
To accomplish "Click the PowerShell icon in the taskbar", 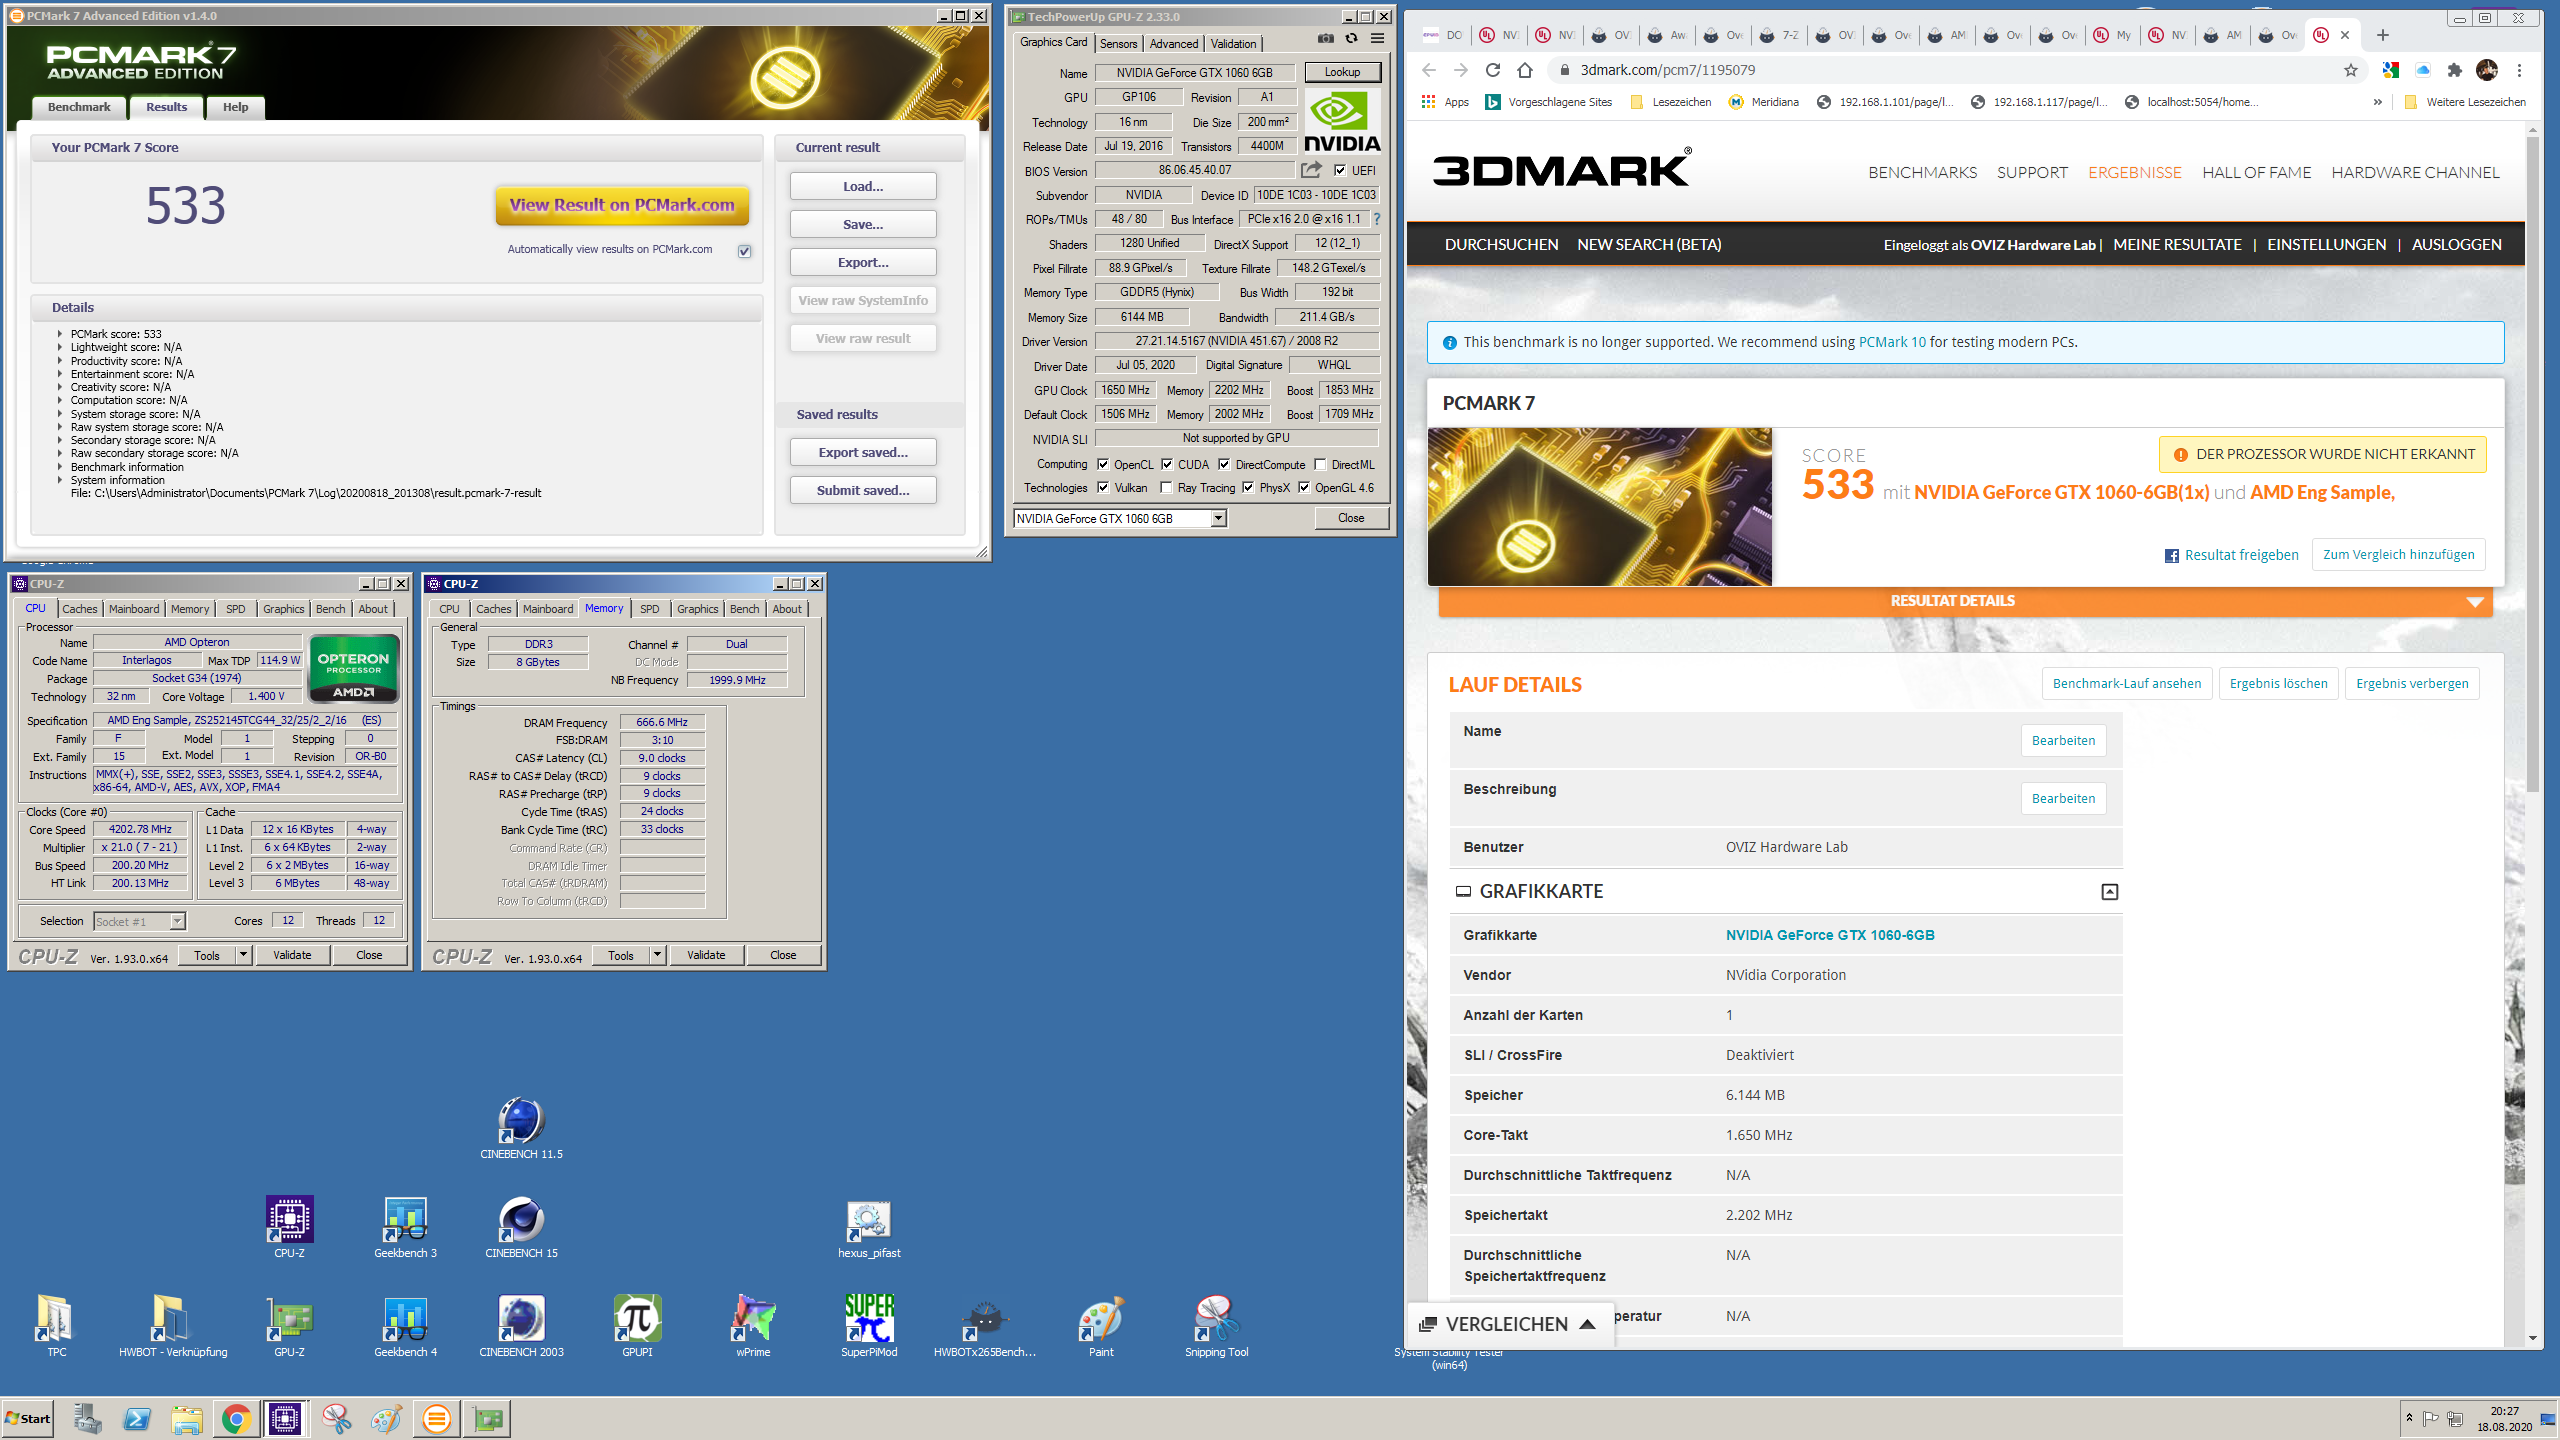I will click(136, 1418).
